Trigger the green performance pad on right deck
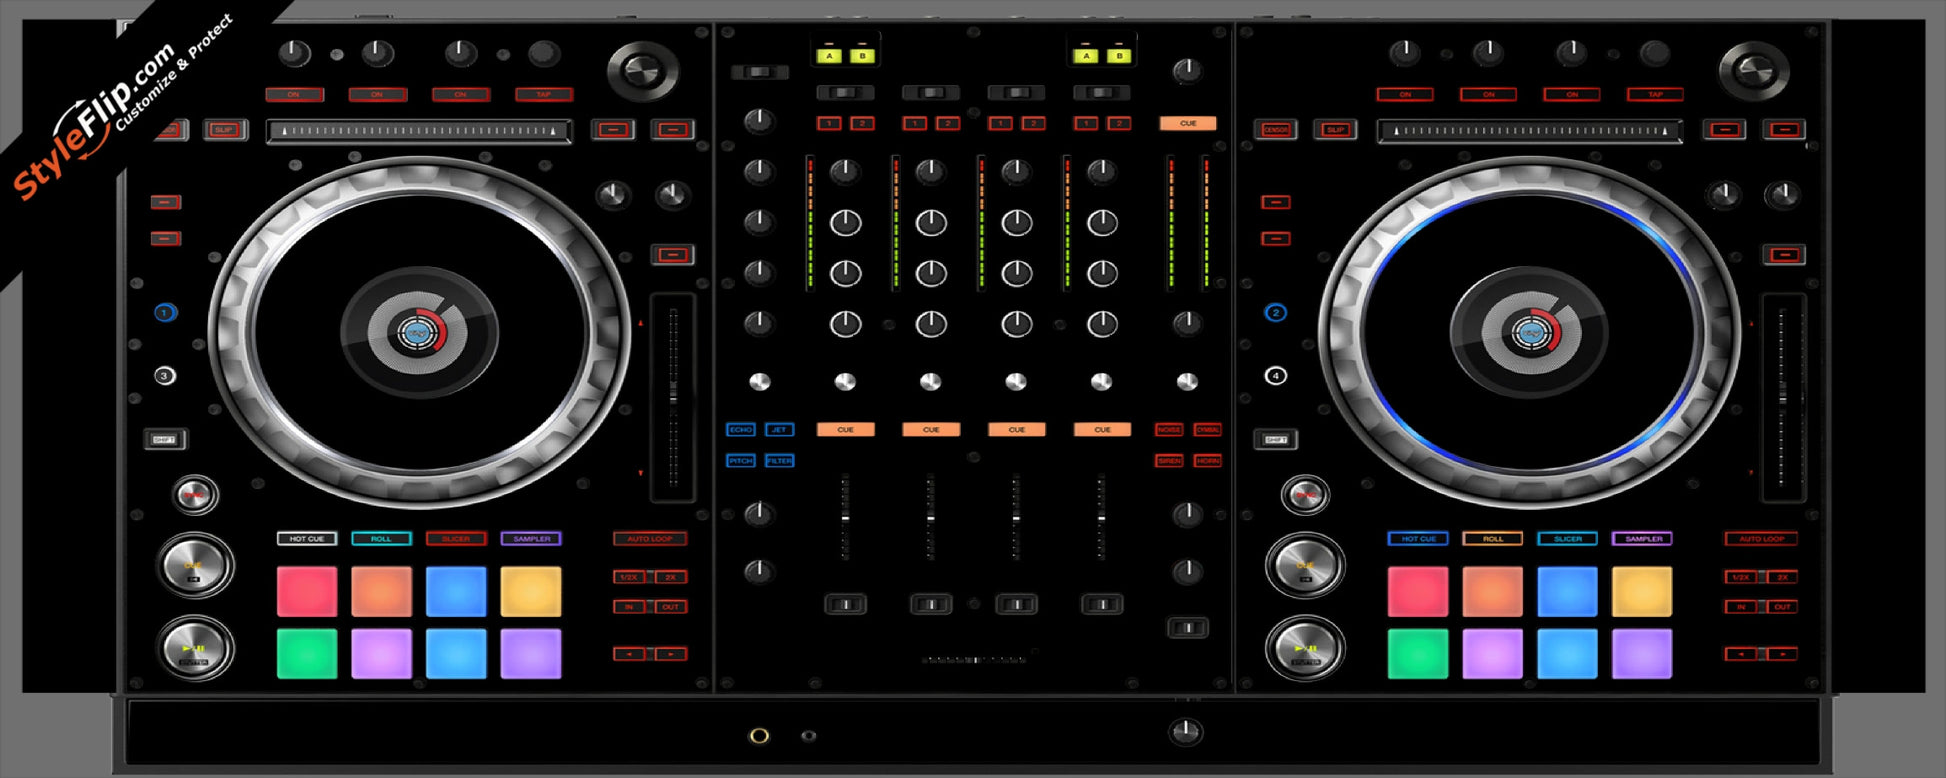 pos(1418,653)
